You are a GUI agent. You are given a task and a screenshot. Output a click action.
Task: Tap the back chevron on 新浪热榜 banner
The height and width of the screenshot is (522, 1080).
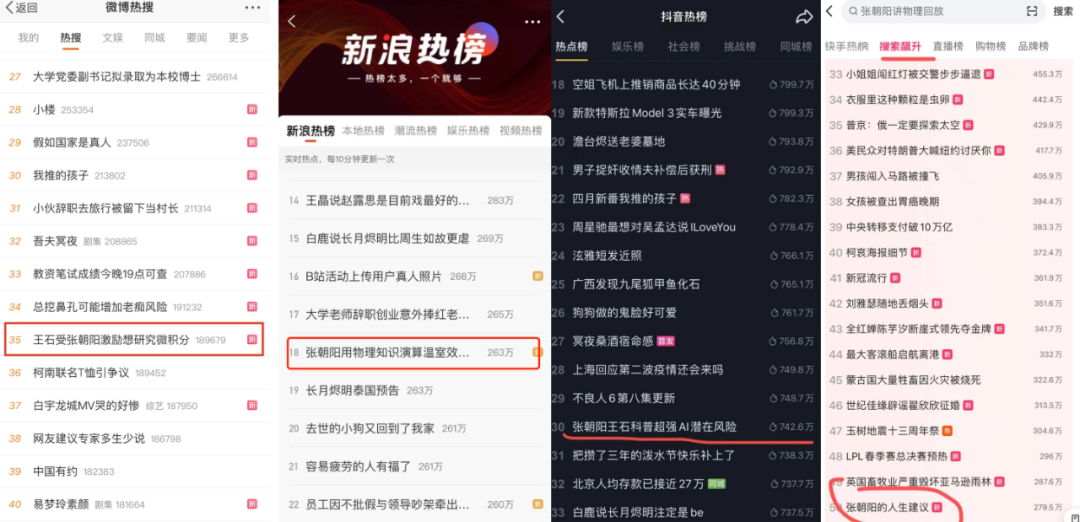[291, 21]
